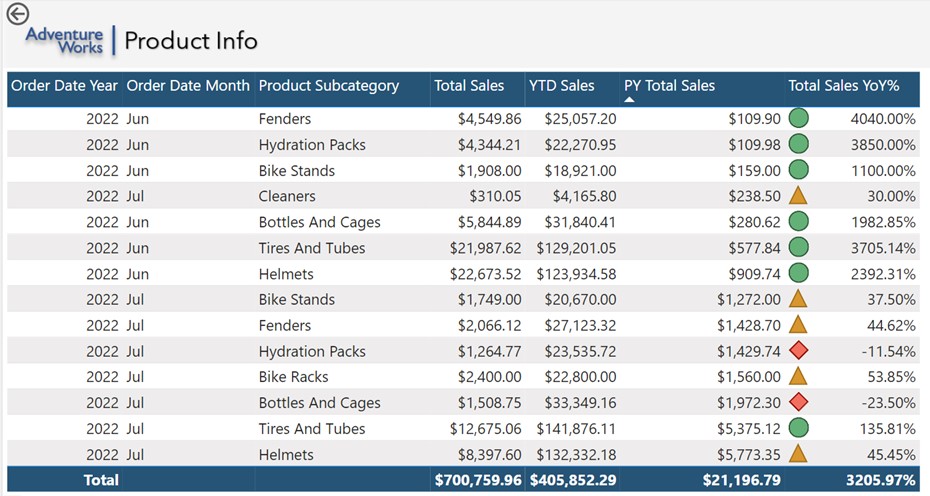Select the Bike Racks subcategory cell
Image resolution: width=930 pixels, height=496 pixels.
[293, 377]
